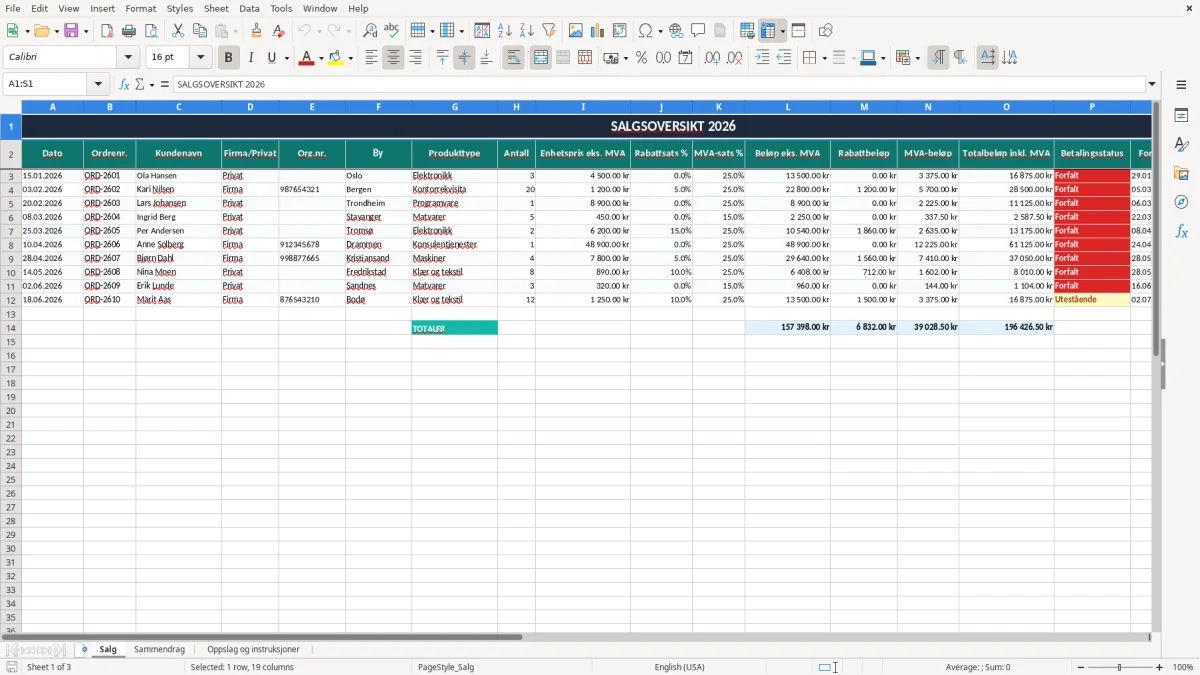The image size is (1200, 675).
Task: Insert a chart
Action: (x=598, y=31)
